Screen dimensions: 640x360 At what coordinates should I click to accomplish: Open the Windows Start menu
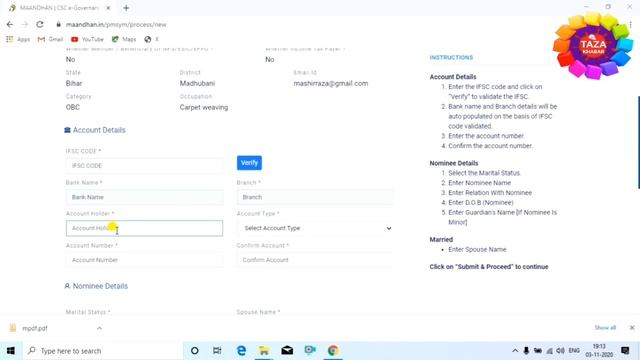pyautogui.click(x=11, y=351)
